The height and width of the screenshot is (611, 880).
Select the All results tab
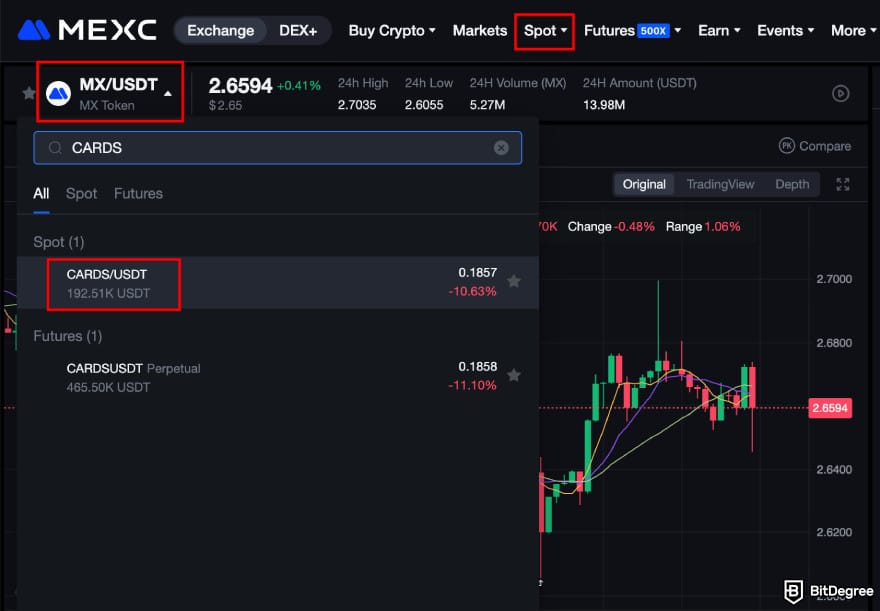coord(41,194)
